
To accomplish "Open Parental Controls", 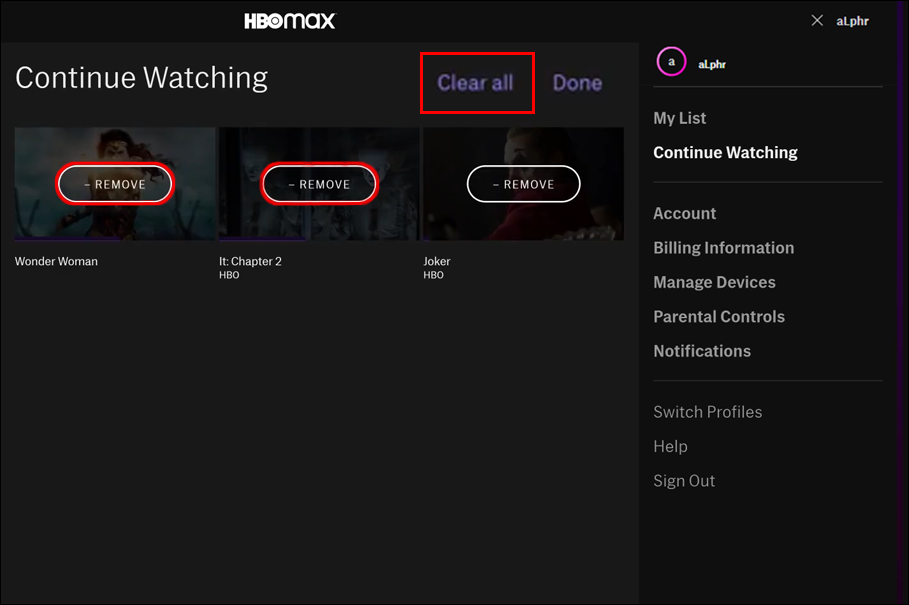I will [x=719, y=316].
